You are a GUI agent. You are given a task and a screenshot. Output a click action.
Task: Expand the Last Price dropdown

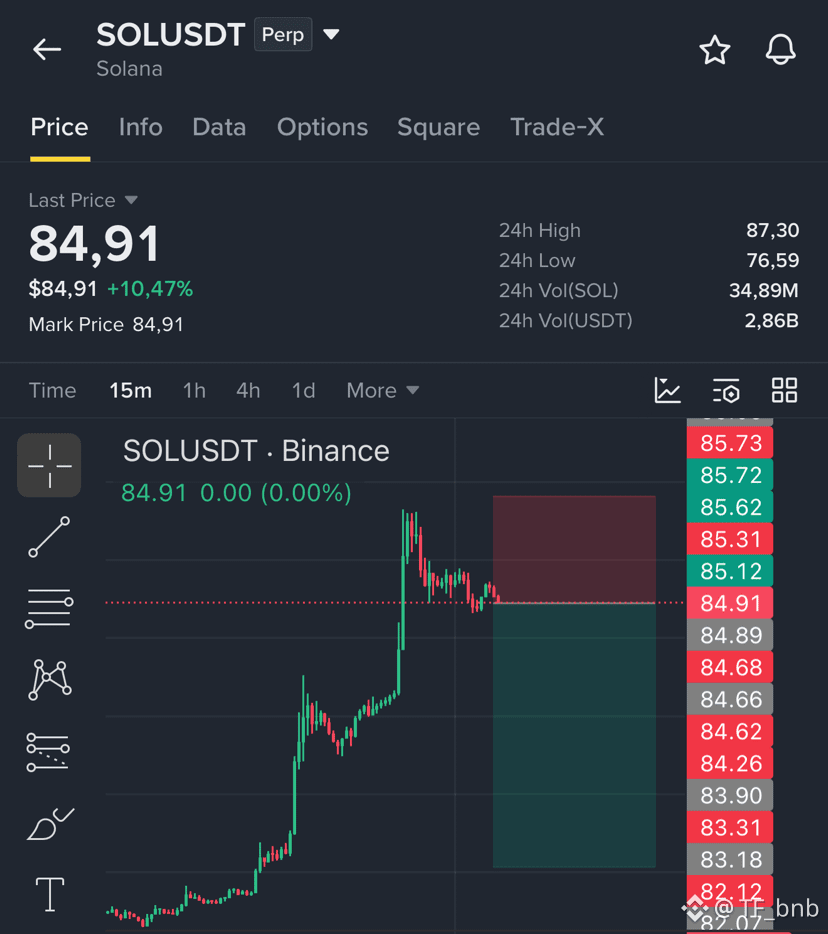[x=83, y=200]
